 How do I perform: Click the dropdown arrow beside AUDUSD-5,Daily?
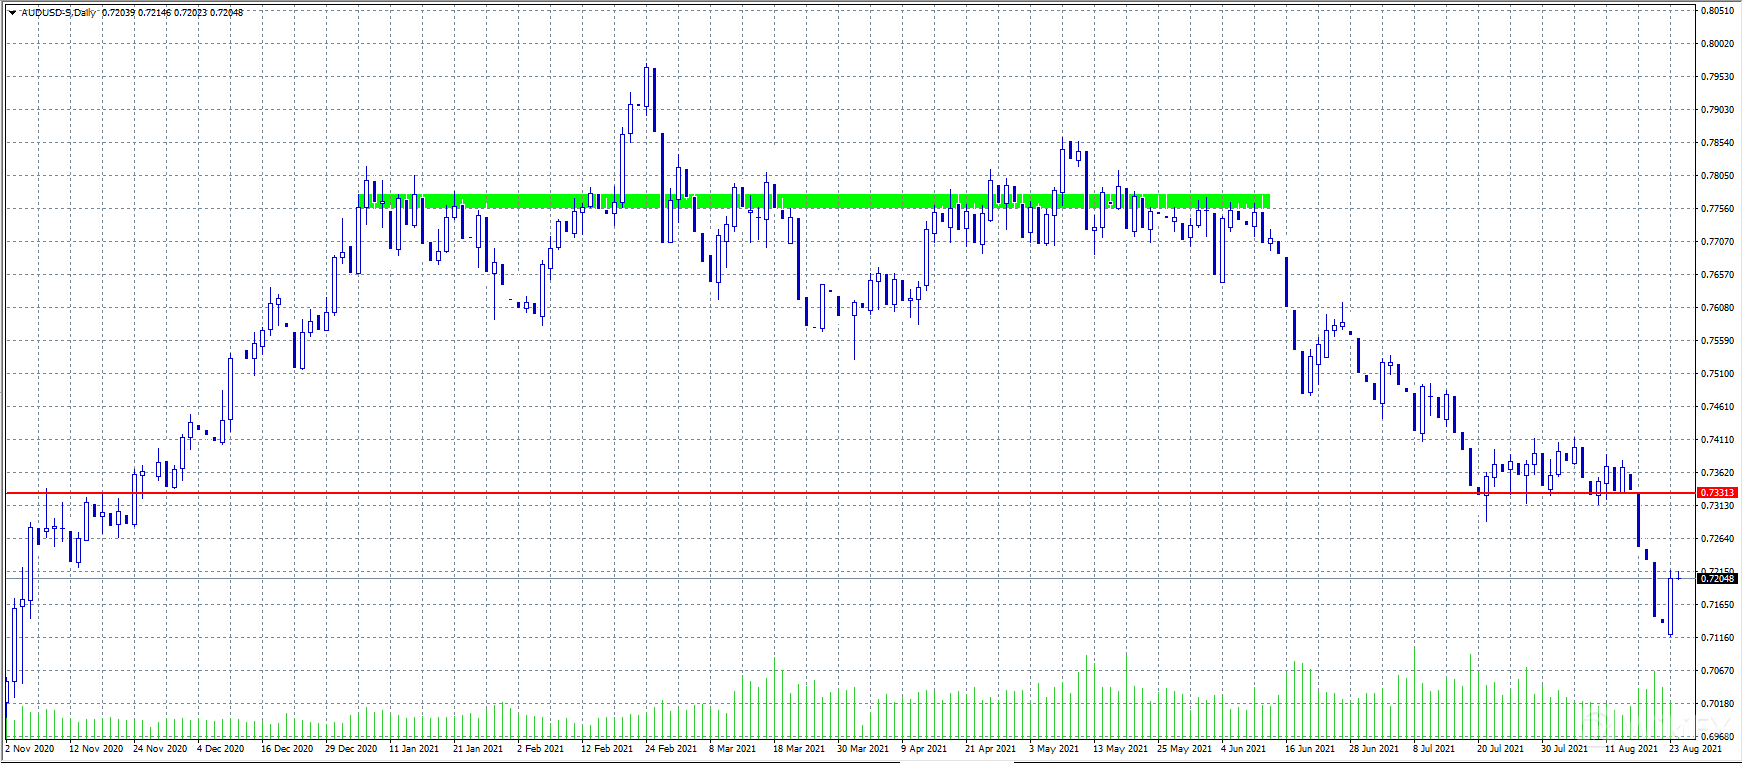[12, 13]
